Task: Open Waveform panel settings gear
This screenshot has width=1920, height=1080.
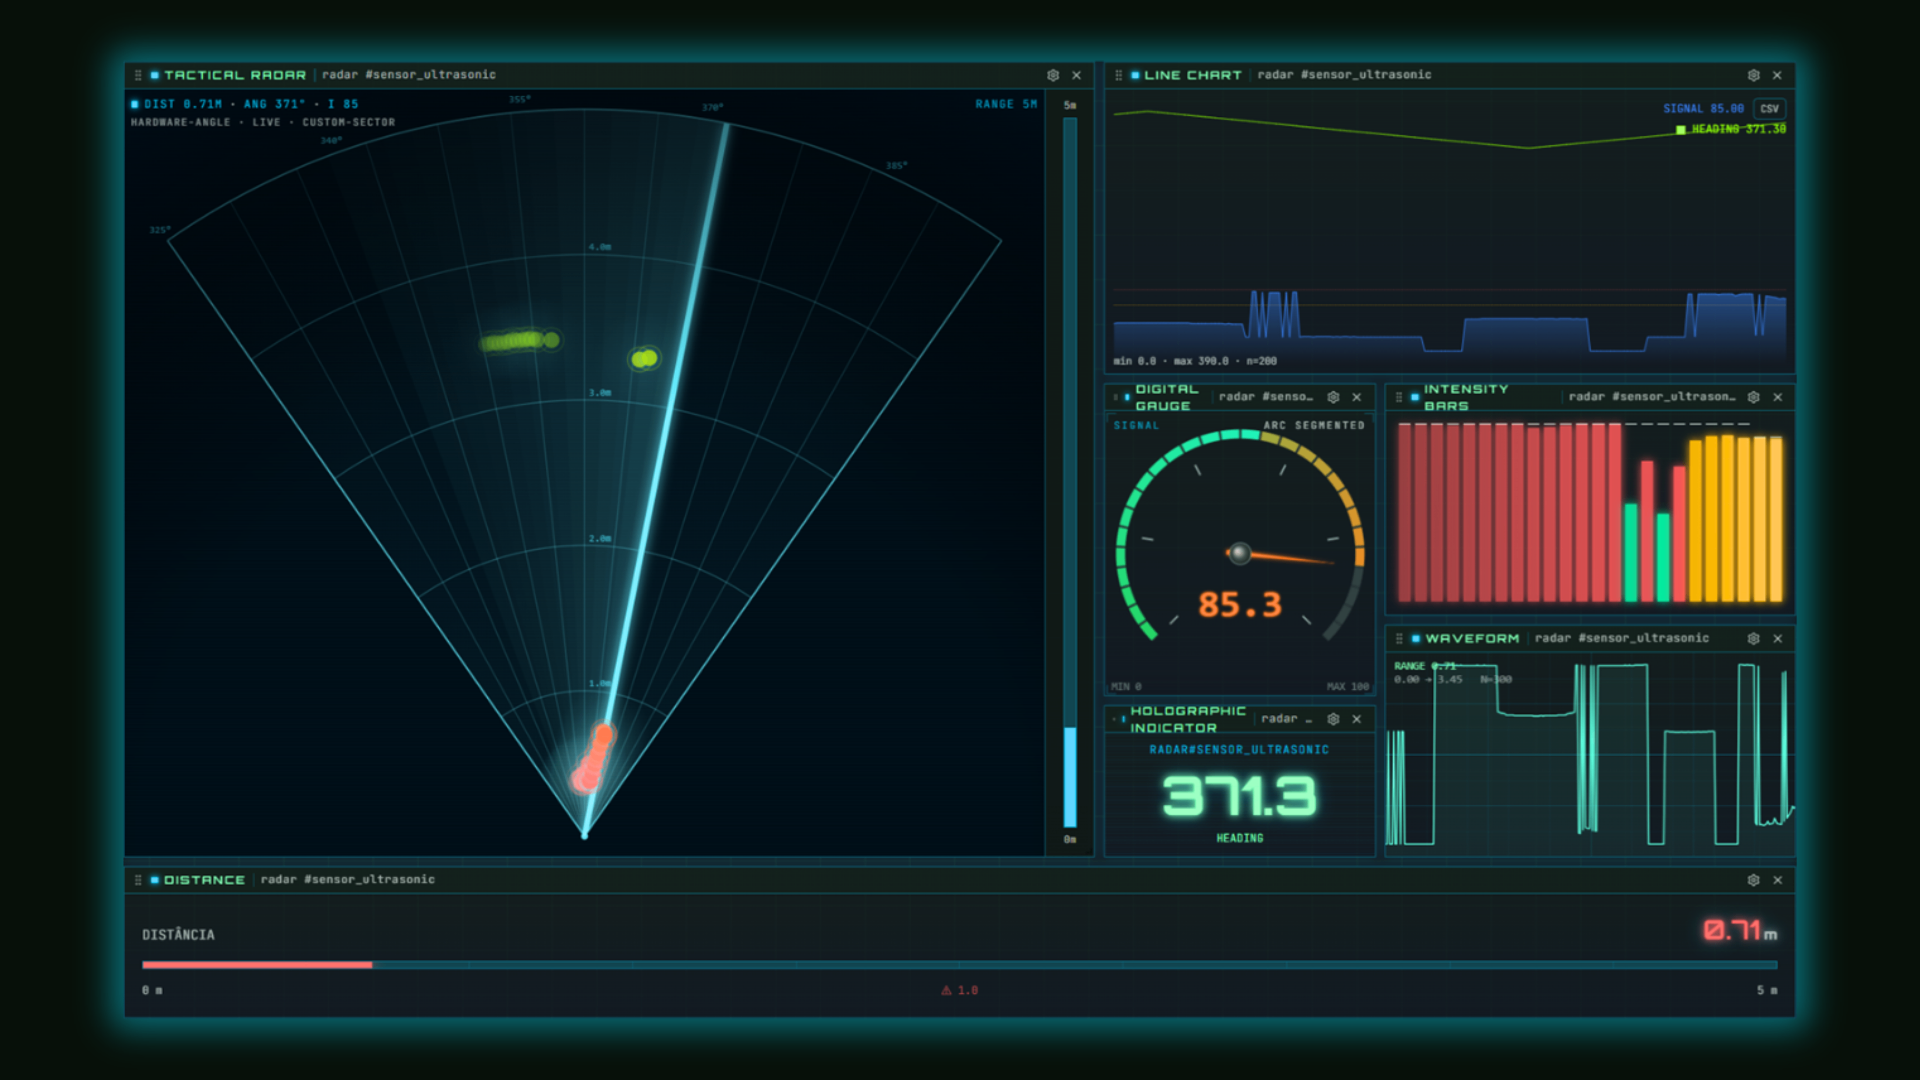Action: coord(1753,638)
